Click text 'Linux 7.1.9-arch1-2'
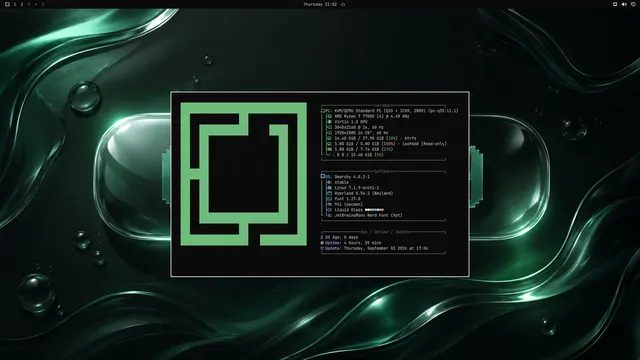The image size is (640, 360). tap(357, 188)
